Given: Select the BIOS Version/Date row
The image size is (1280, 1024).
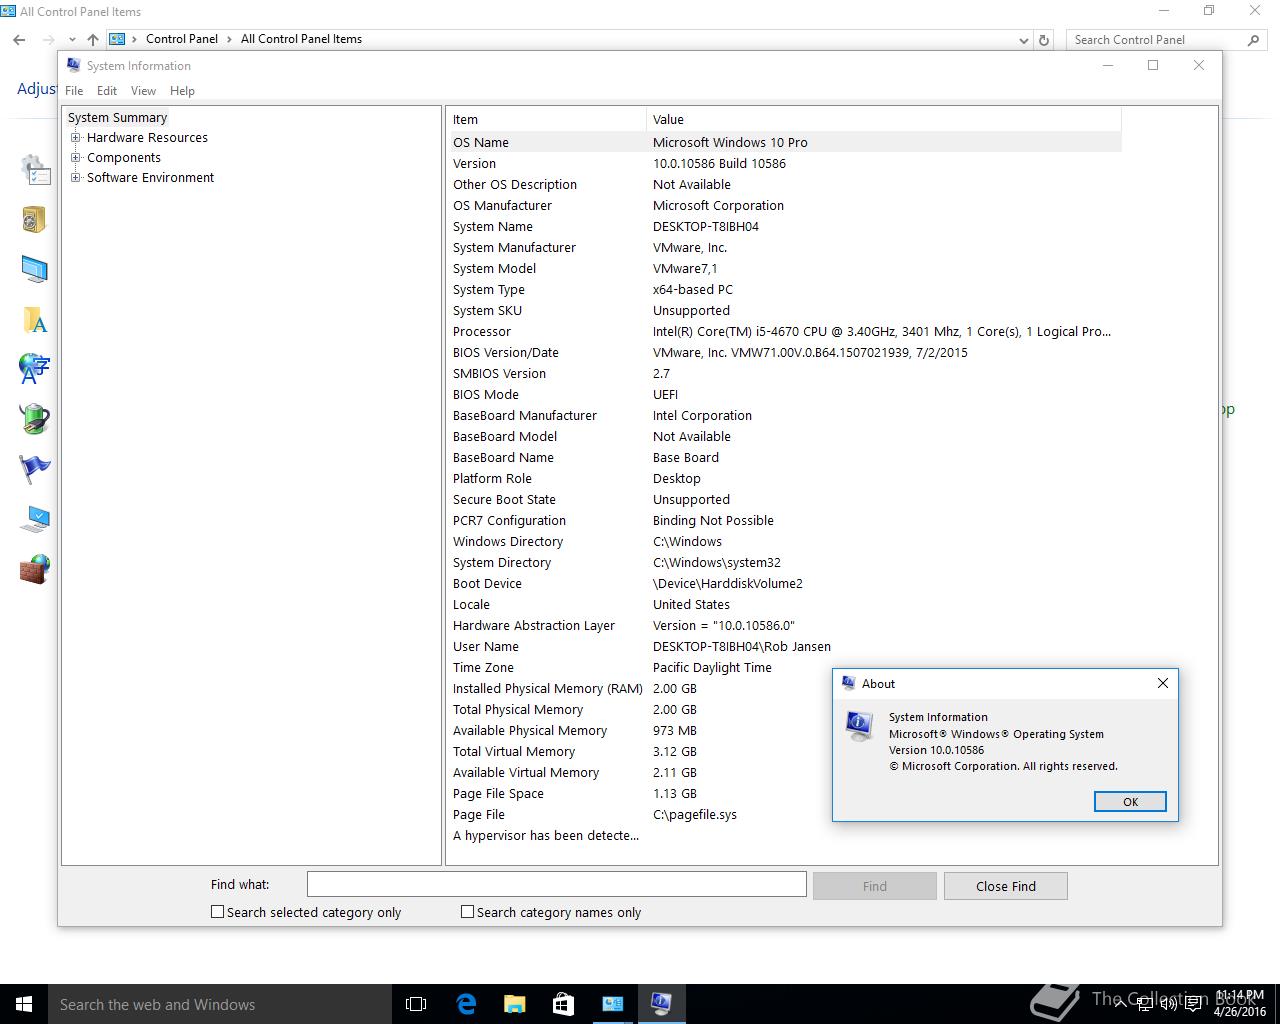Looking at the screenshot, I should pyautogui.click(x=785, y=352).
